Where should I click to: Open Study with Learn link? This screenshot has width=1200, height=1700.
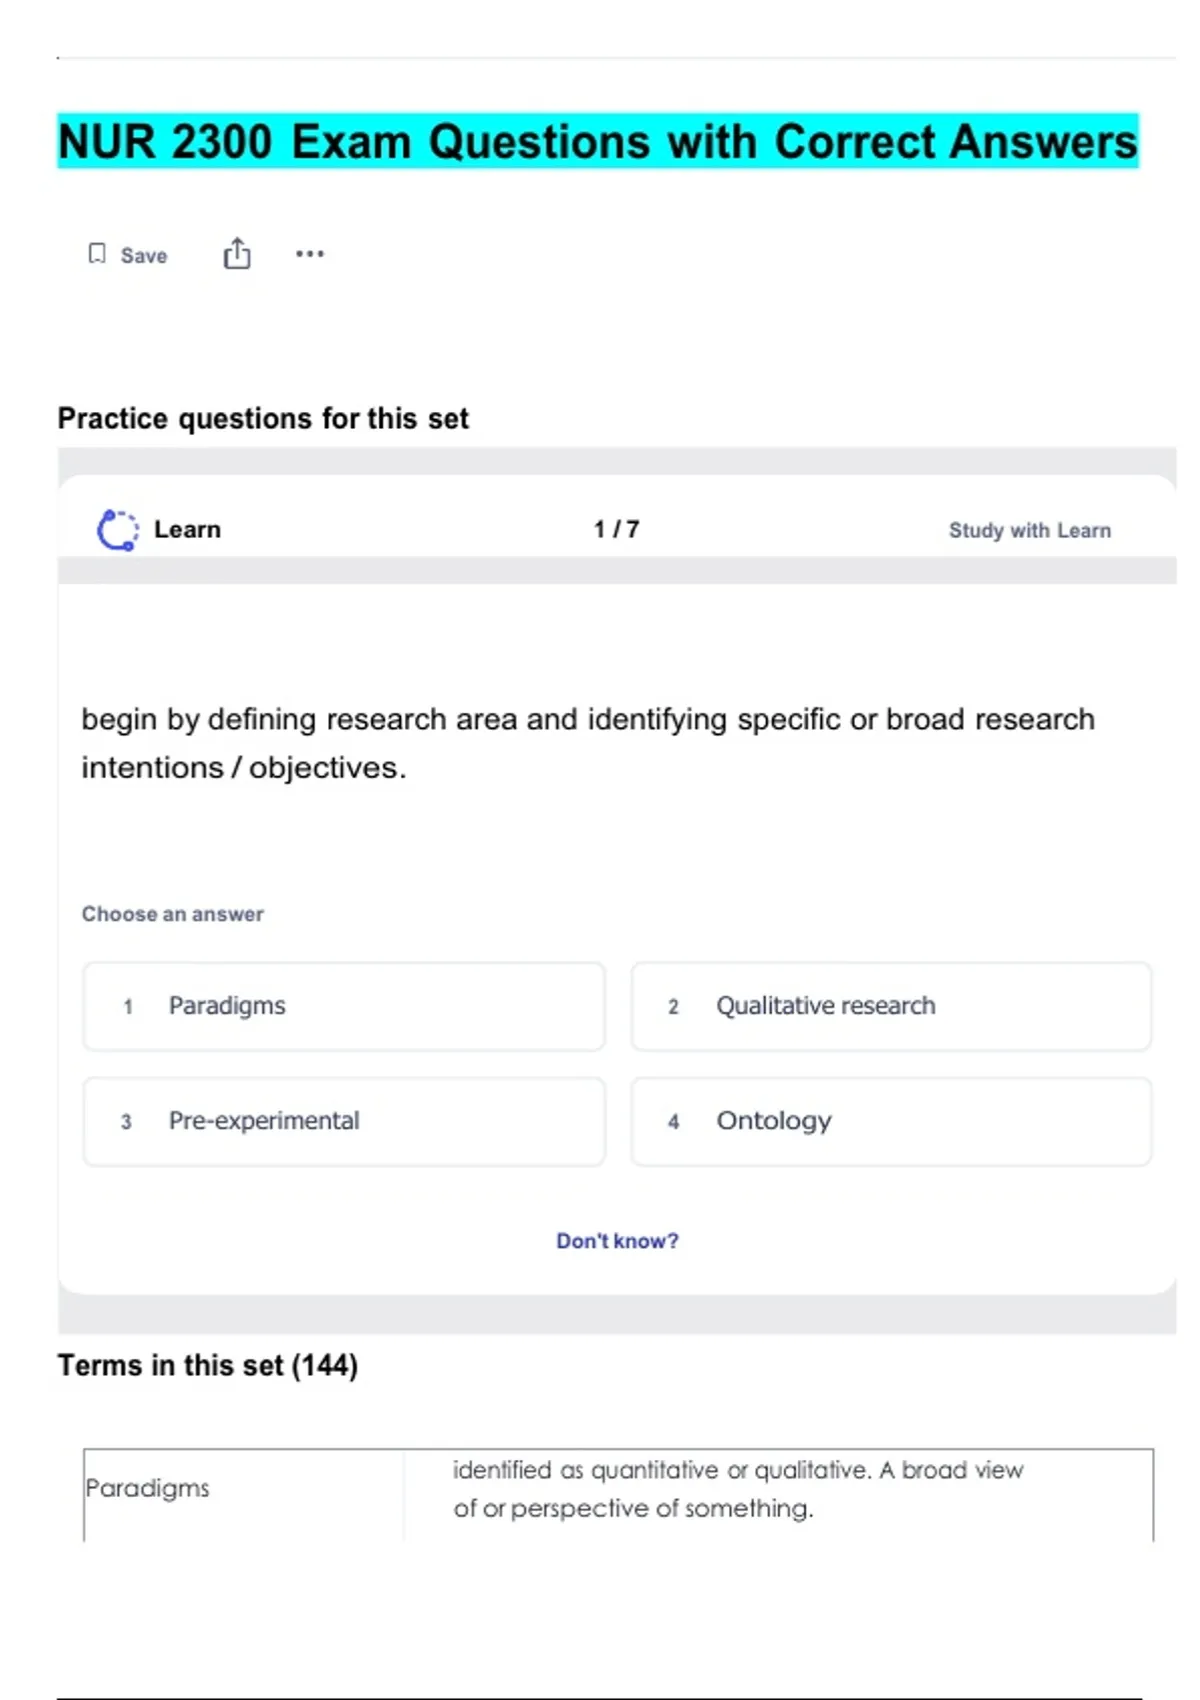click(1029, 531)
